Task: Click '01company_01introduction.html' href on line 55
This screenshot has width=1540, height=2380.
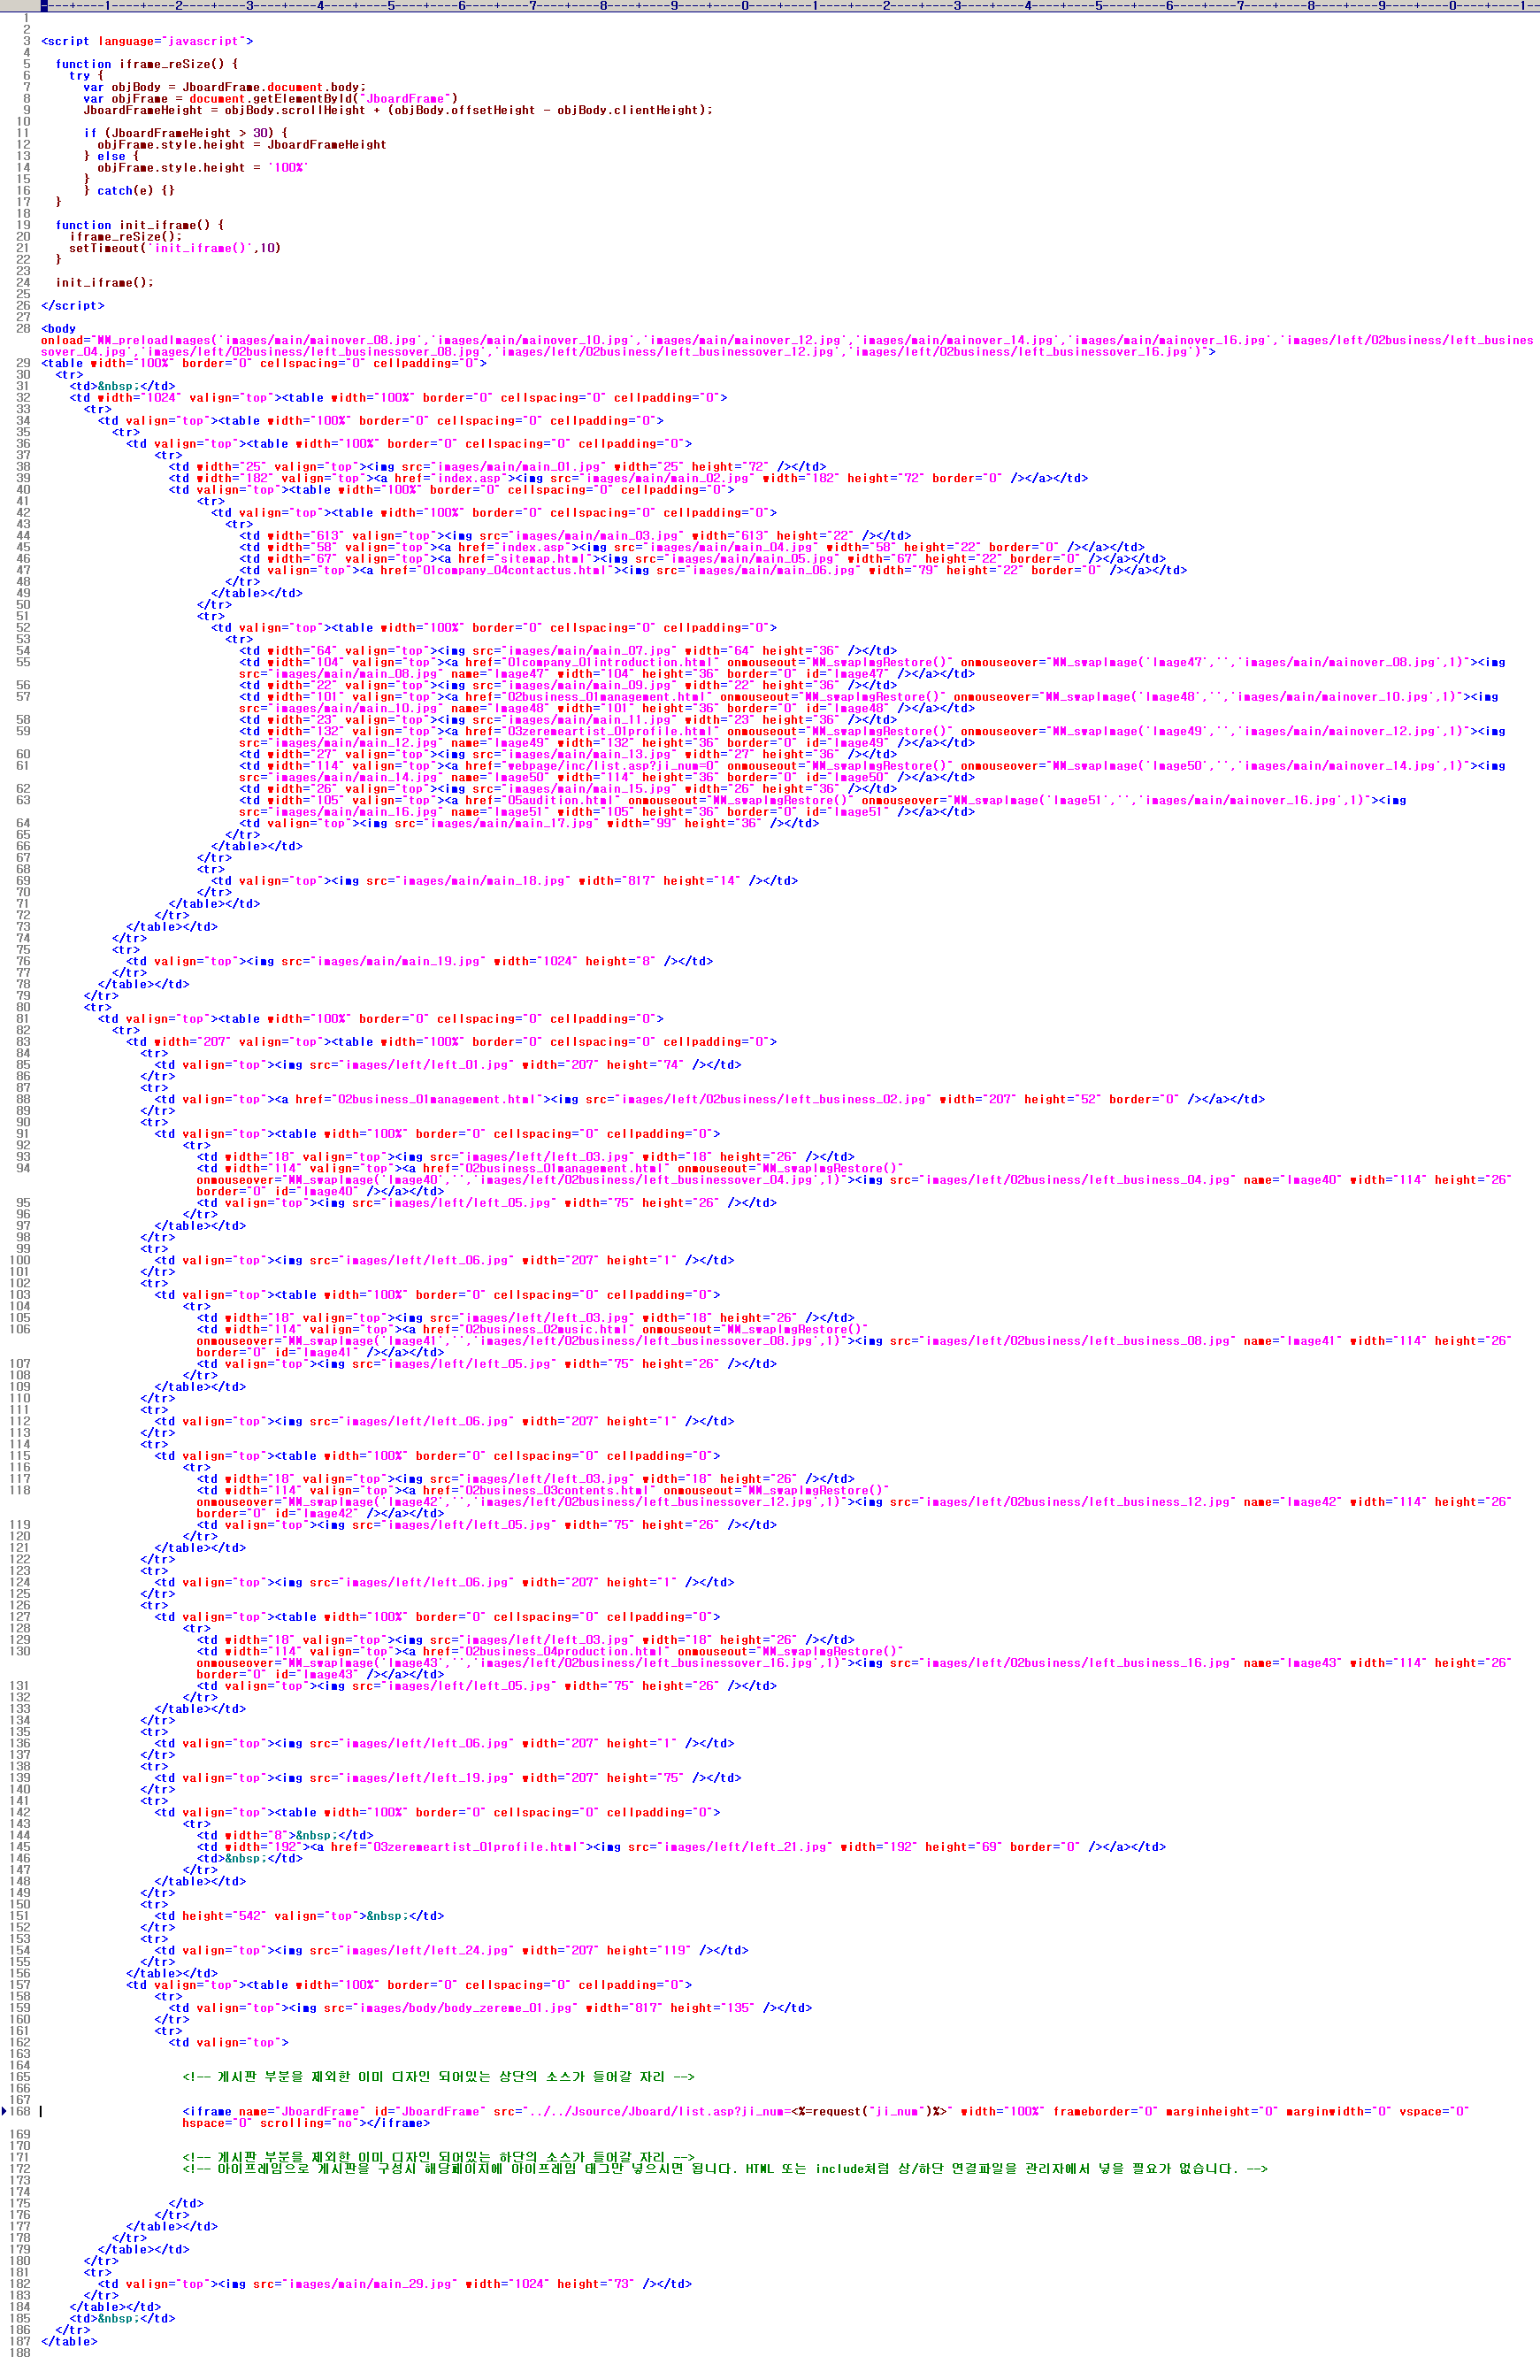Action: click(613, 662)
